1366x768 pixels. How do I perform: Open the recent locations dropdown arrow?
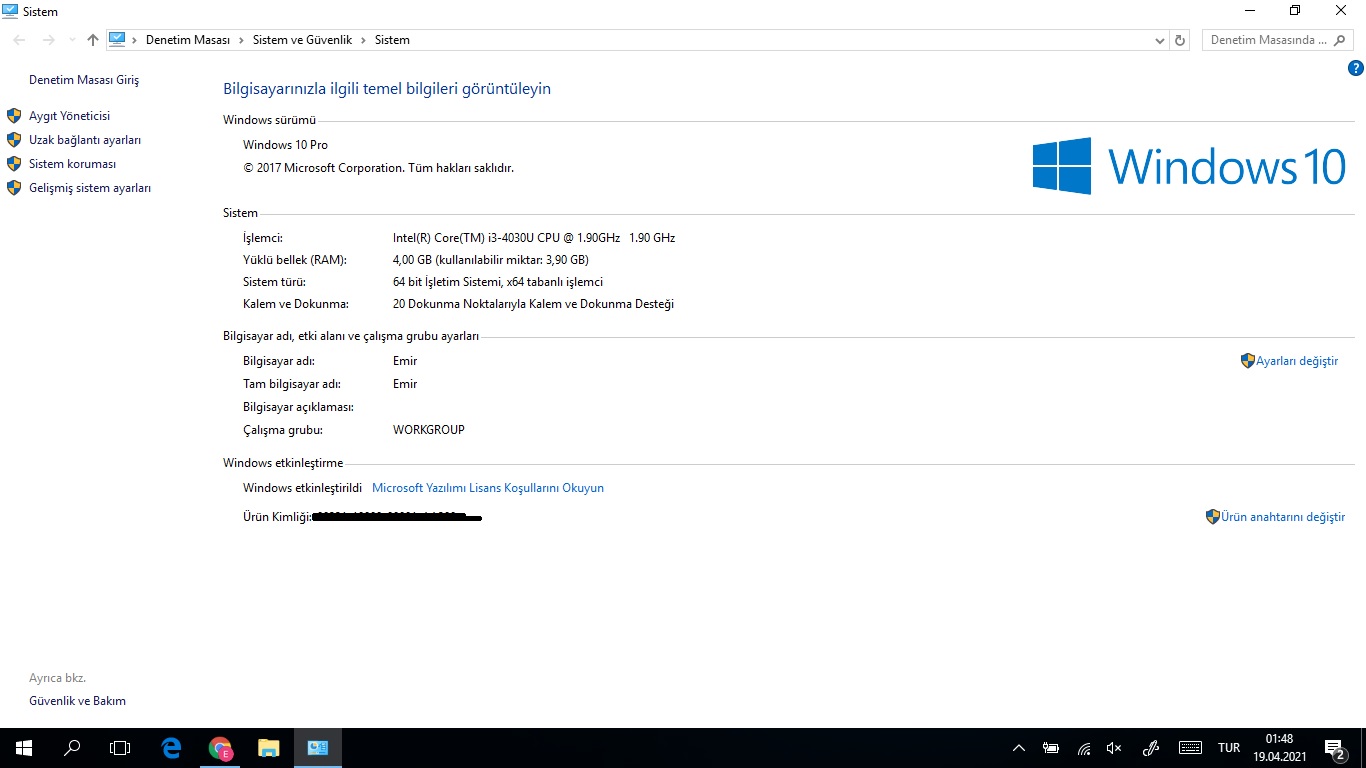(x=72, y=40)
